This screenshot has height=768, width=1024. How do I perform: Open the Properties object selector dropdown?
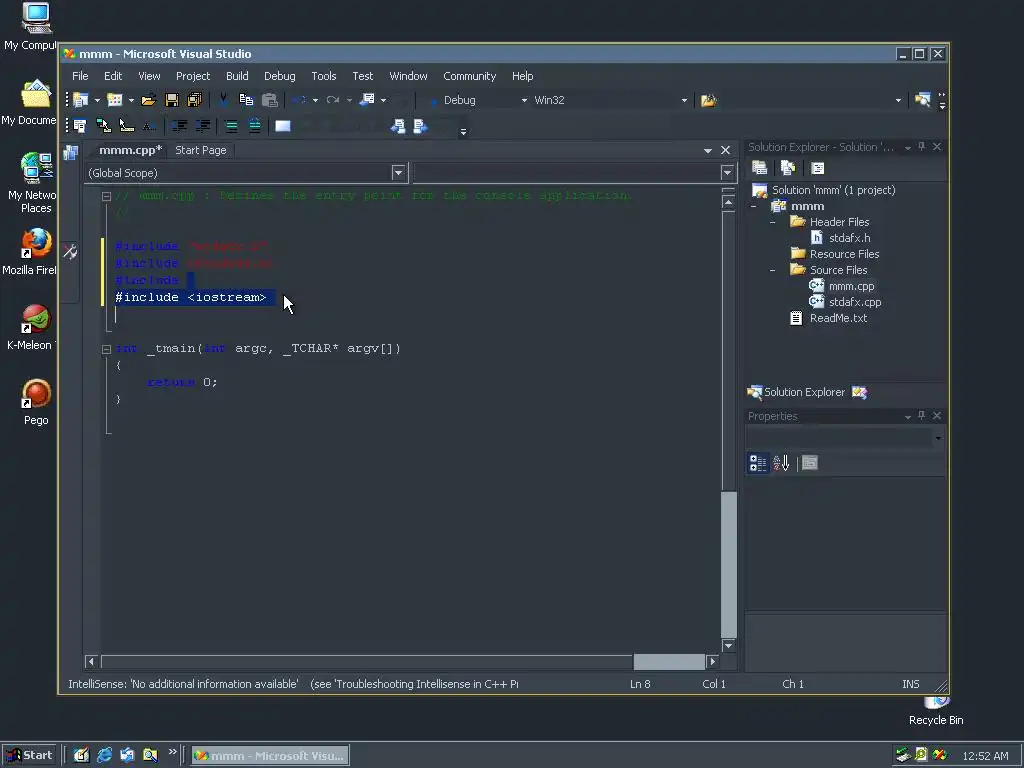[x=938, y=438]
